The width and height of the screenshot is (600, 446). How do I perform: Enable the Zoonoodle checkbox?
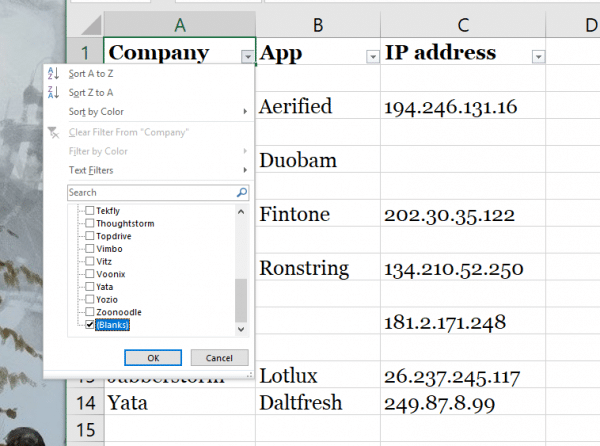[90, 312]
